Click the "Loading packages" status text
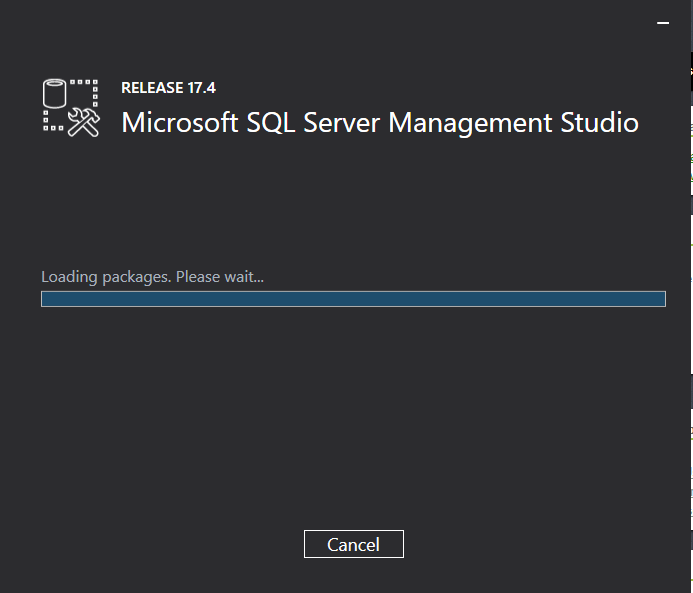Viewport: 693px width, 593px height. [x=106, y=277]
